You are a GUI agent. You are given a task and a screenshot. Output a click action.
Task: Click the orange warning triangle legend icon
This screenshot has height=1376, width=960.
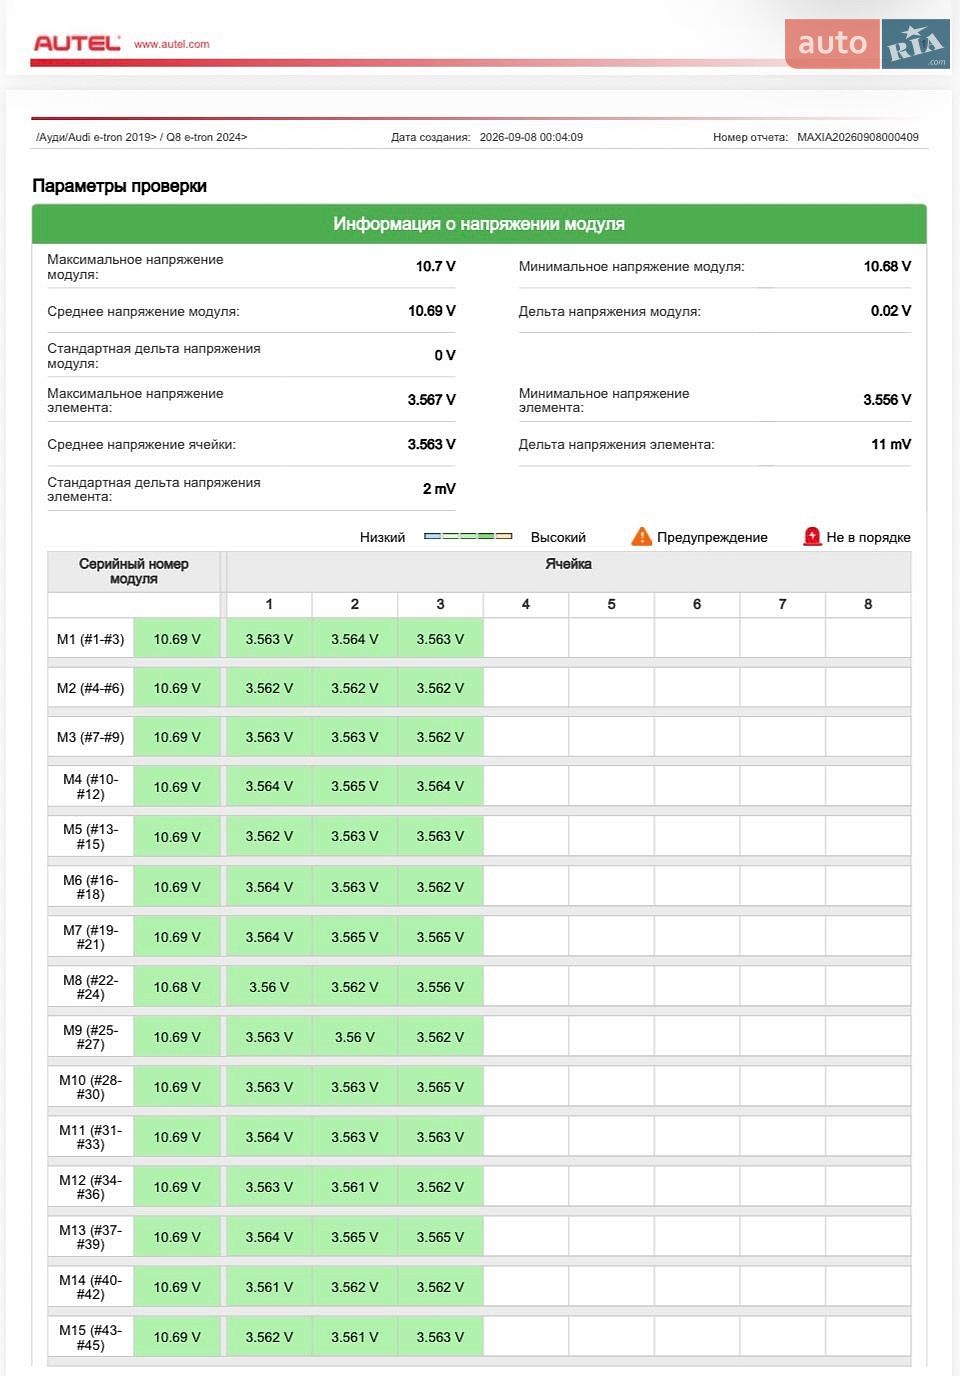641,537
